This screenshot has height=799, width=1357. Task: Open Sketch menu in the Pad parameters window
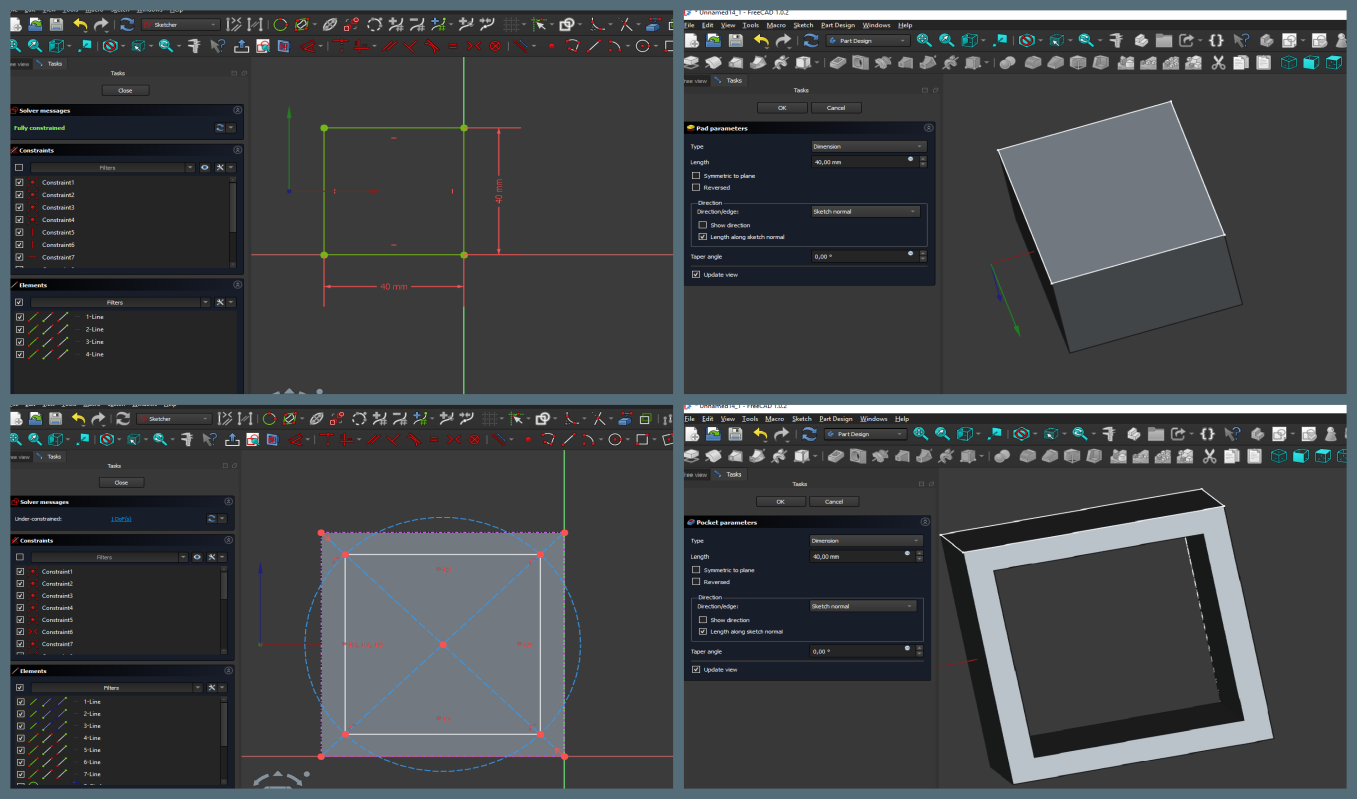click(x=803, y=25)
